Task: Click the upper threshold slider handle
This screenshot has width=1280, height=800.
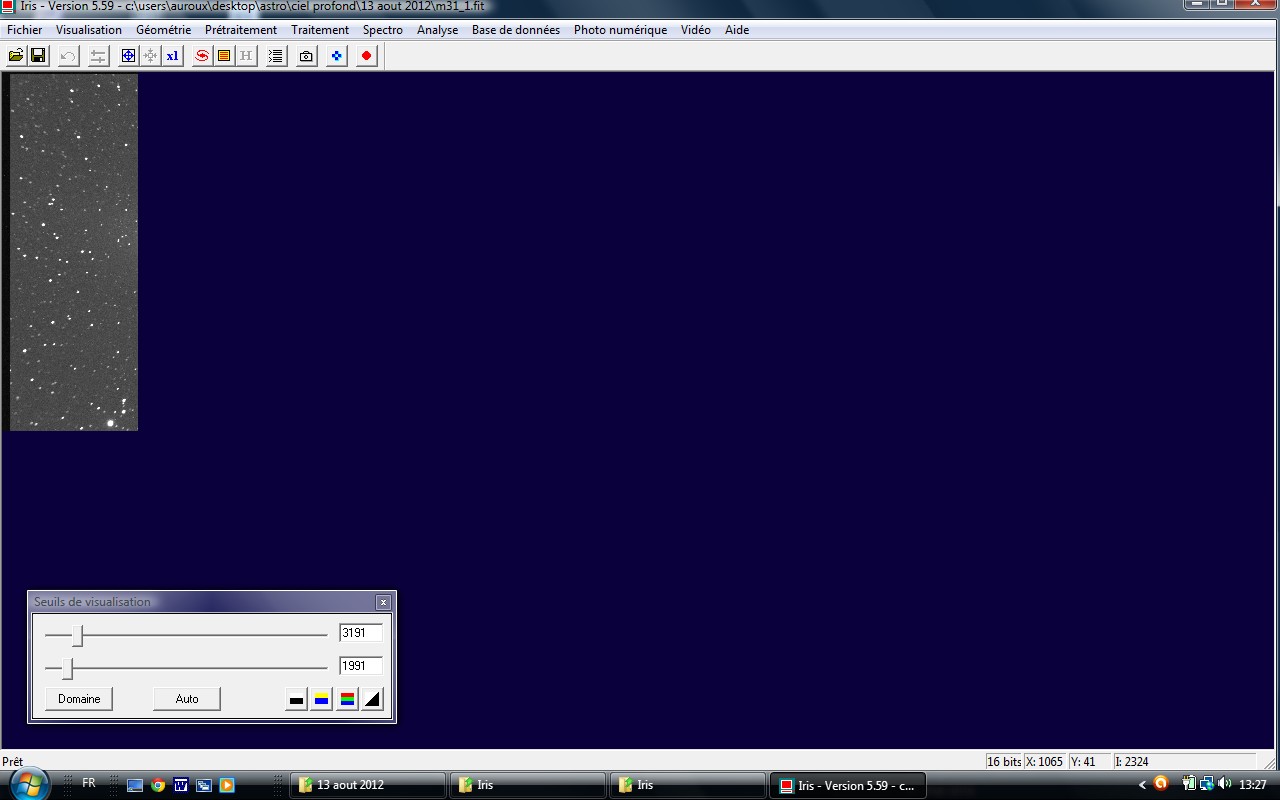Action: pos(77,635)
